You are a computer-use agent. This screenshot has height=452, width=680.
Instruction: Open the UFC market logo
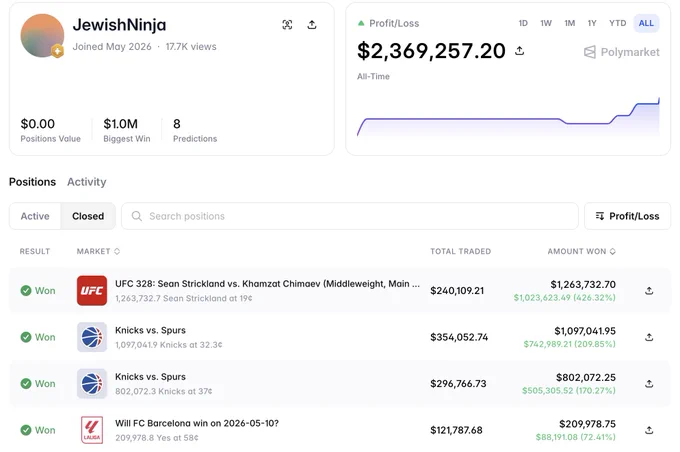(x=92, y=291)
